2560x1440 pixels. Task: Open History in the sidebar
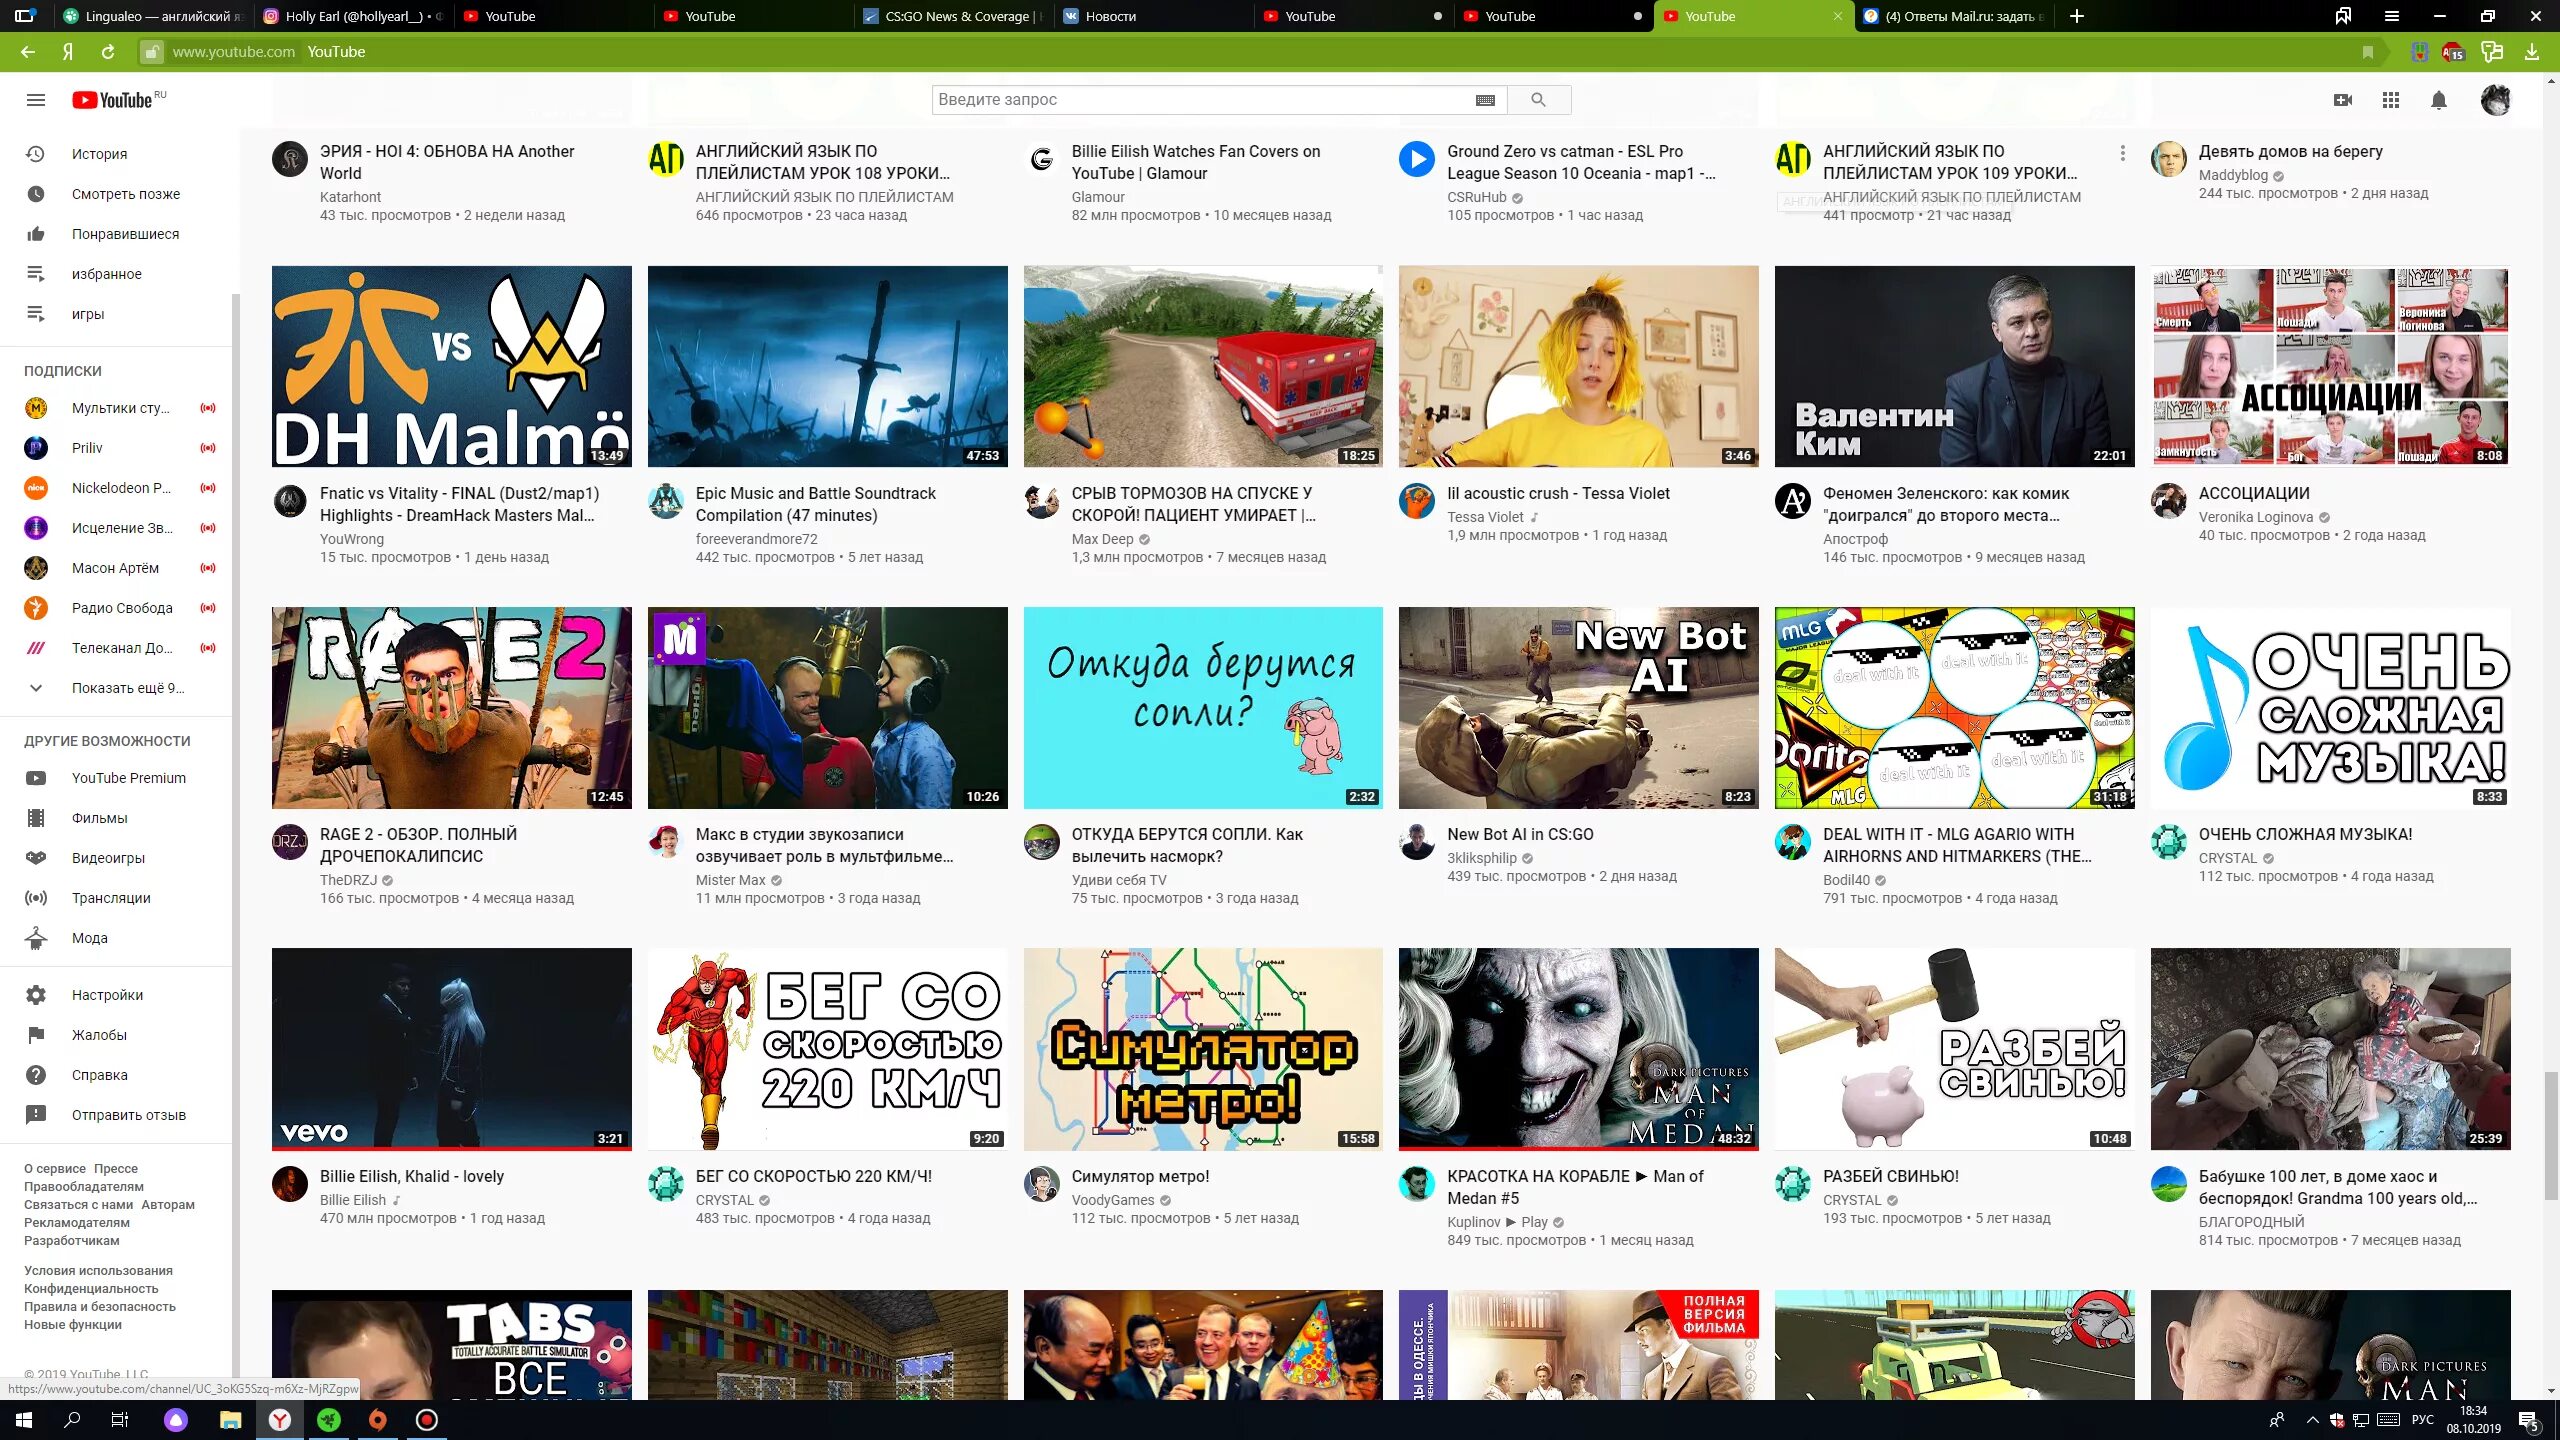click(116, 154)
